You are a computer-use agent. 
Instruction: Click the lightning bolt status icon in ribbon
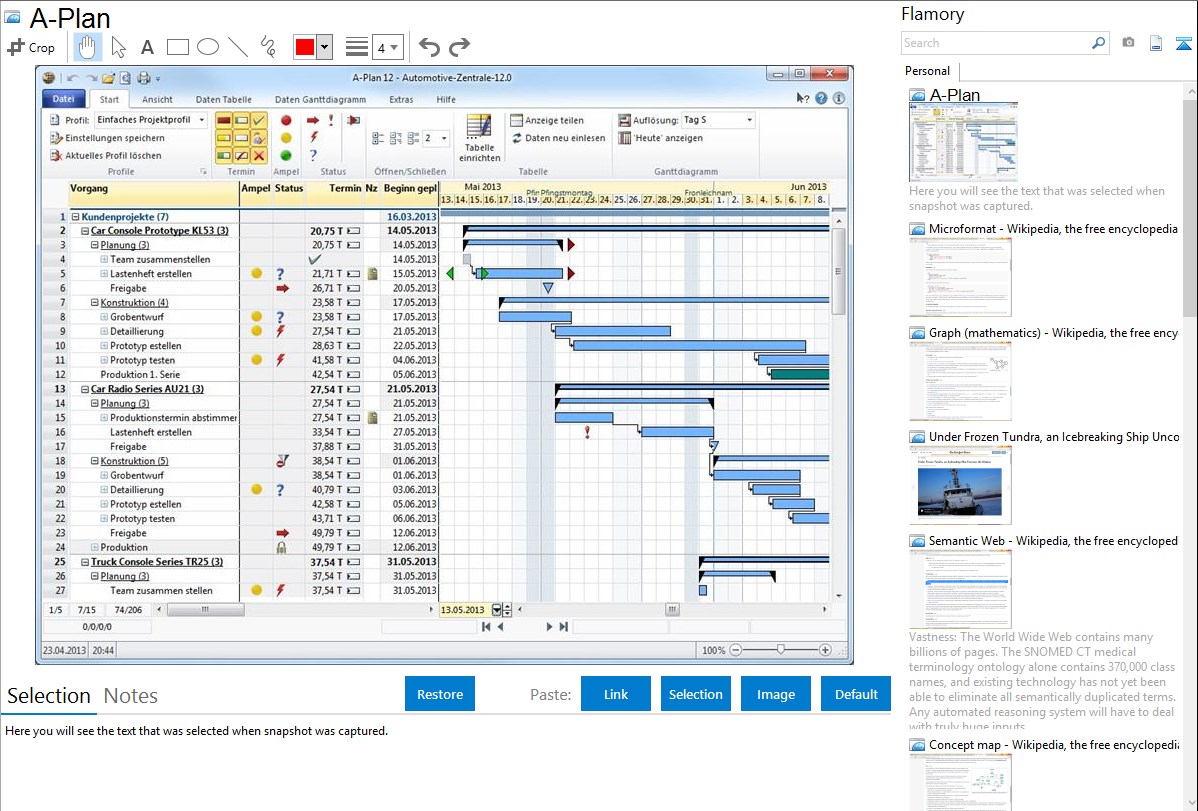pos(313,138)
